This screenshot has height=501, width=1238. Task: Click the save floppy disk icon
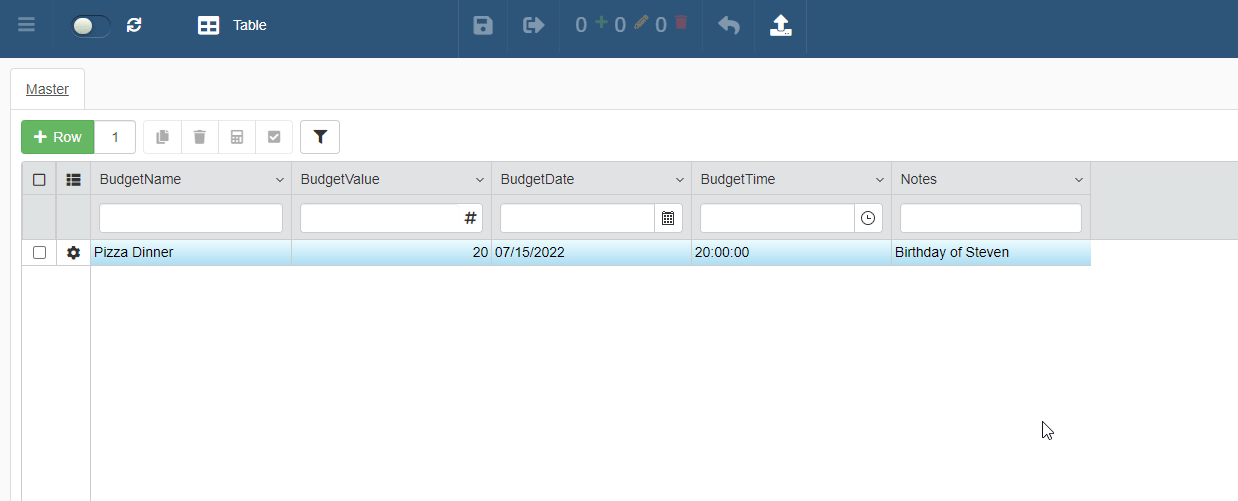pos(483,25)
